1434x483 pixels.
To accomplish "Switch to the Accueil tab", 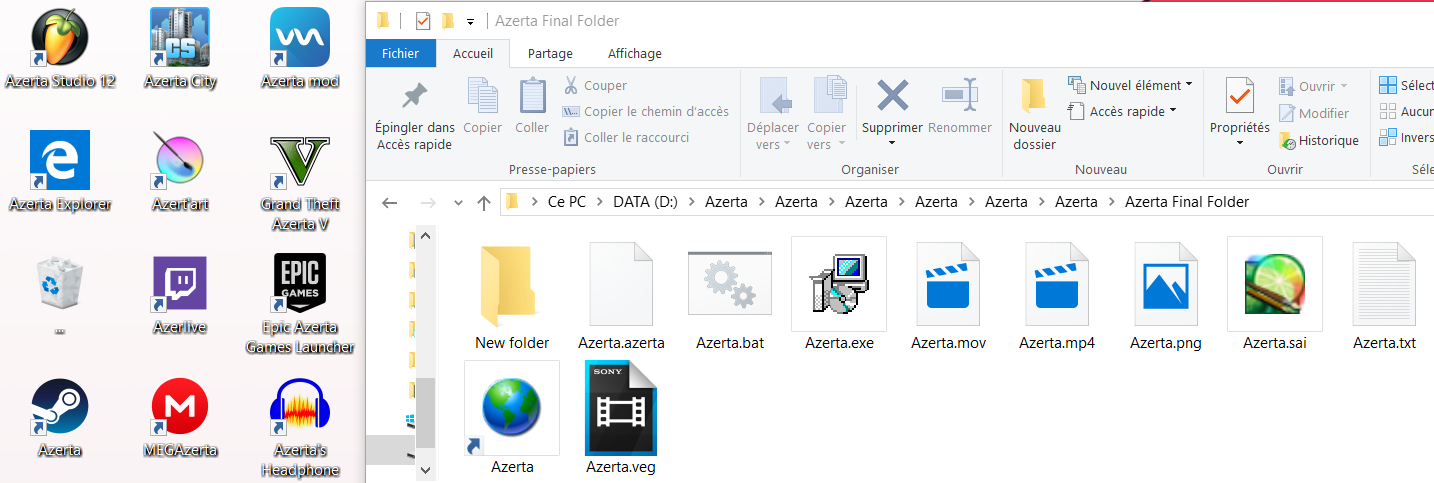I will pos(473,53).
